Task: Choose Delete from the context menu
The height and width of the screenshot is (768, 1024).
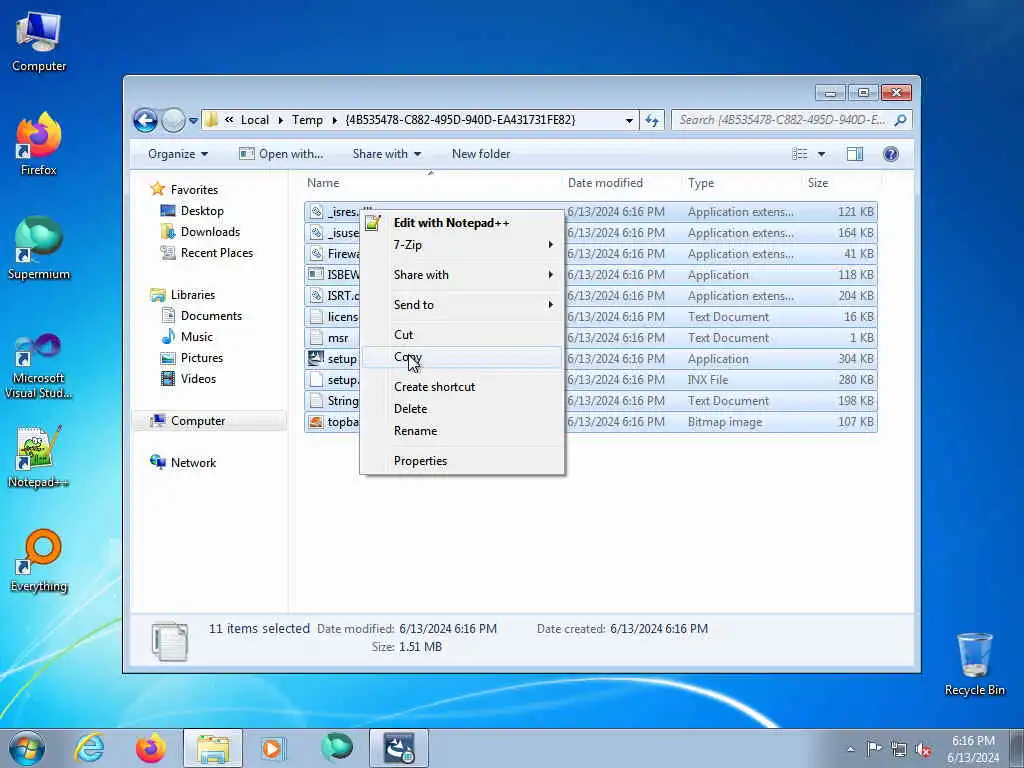Action: (462, 409)
